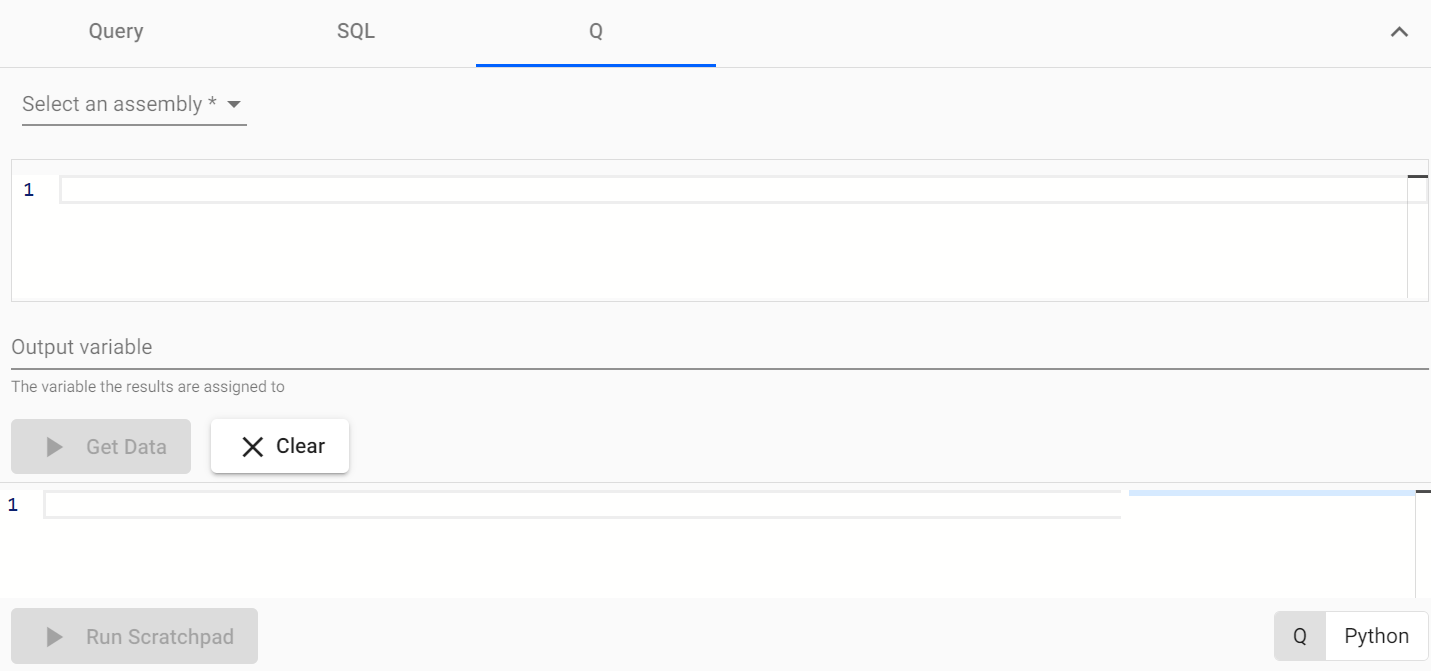Run the scratchpad code
The image size is (1431, 671).
click(x=134, y=636)
